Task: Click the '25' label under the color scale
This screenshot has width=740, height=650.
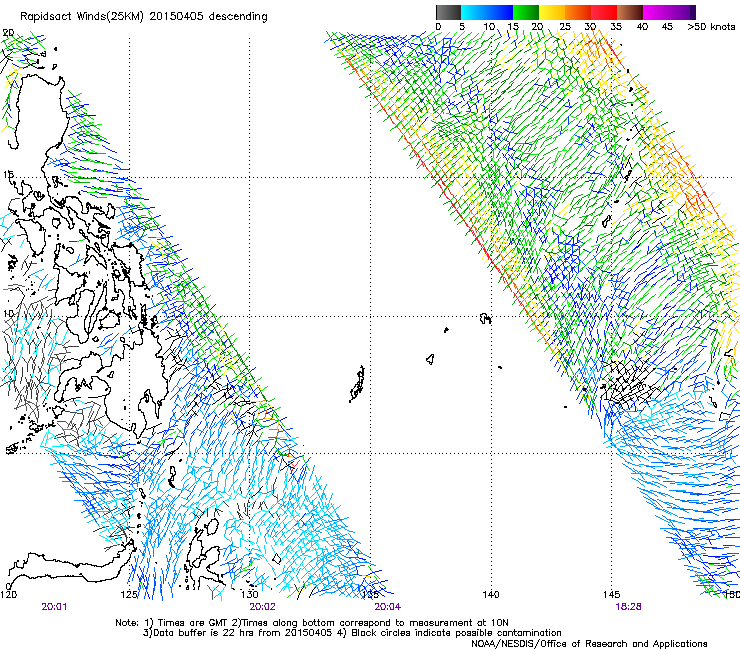Action: pos(564,27)
